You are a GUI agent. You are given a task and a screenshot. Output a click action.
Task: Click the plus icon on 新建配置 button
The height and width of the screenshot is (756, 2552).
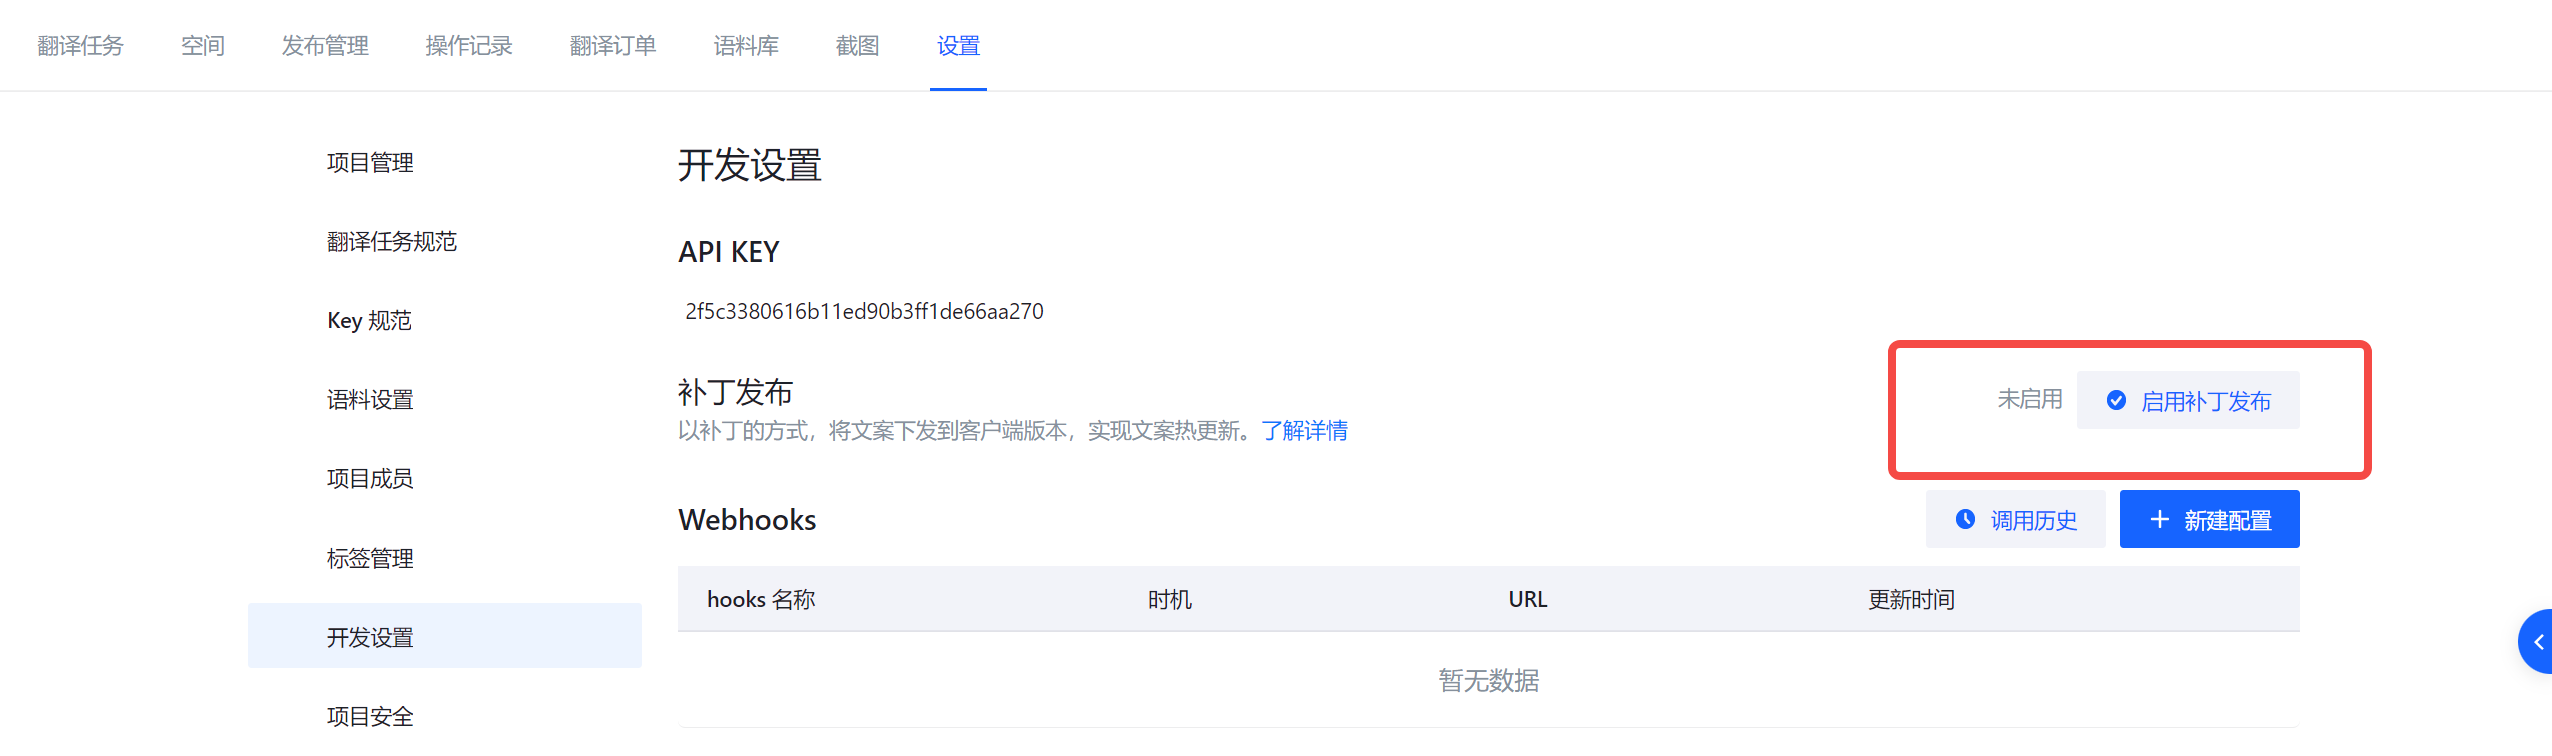2159,519
